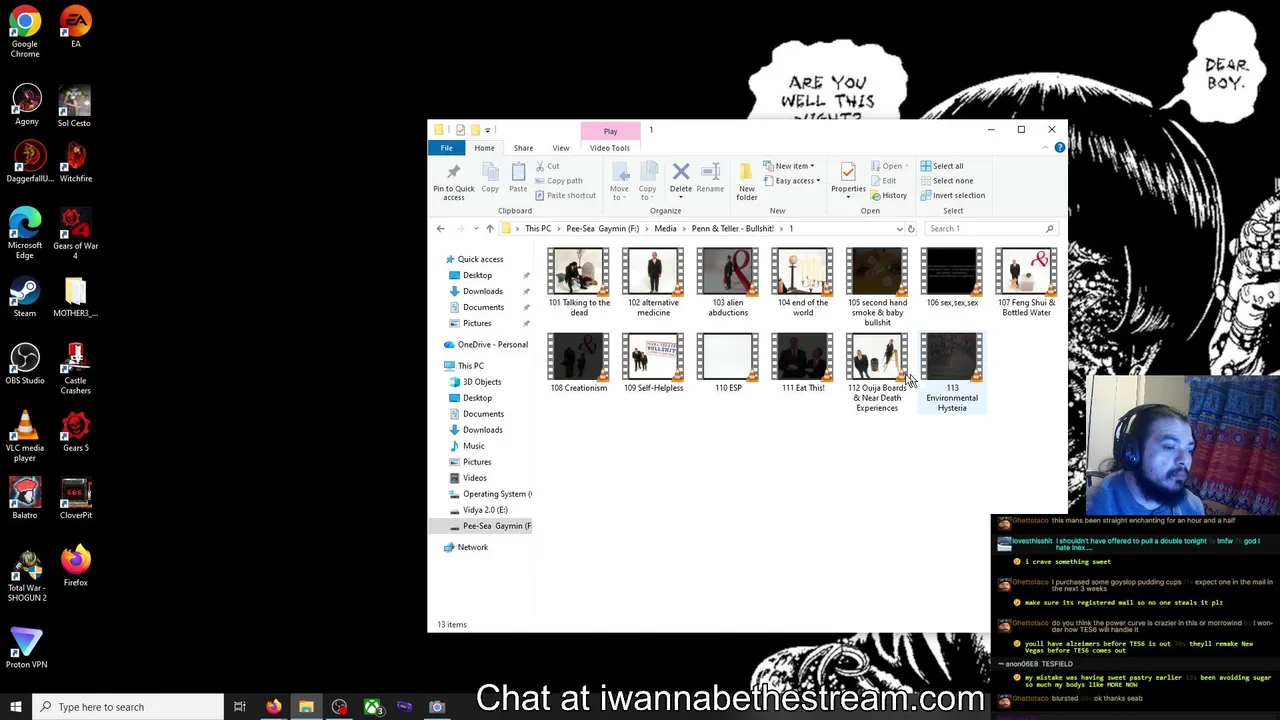Select the 101 Talking to the dead video
1280x720 pixels.
tap(579, 283)
